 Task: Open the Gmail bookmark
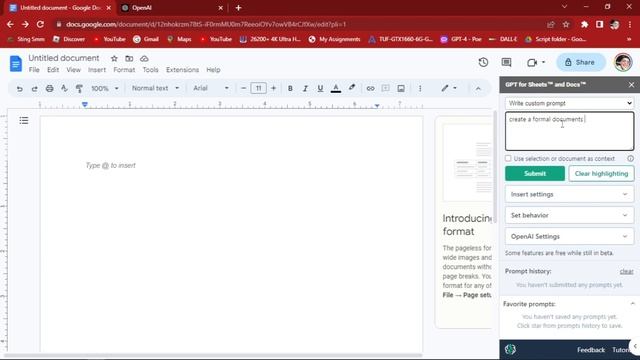[146, 39]
